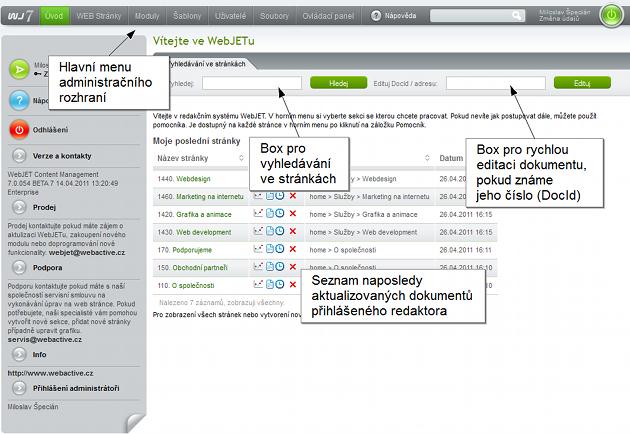
Task: Open statistics icon for Podporujeme row
Action: pyautogui.click(x=258, y=249)
